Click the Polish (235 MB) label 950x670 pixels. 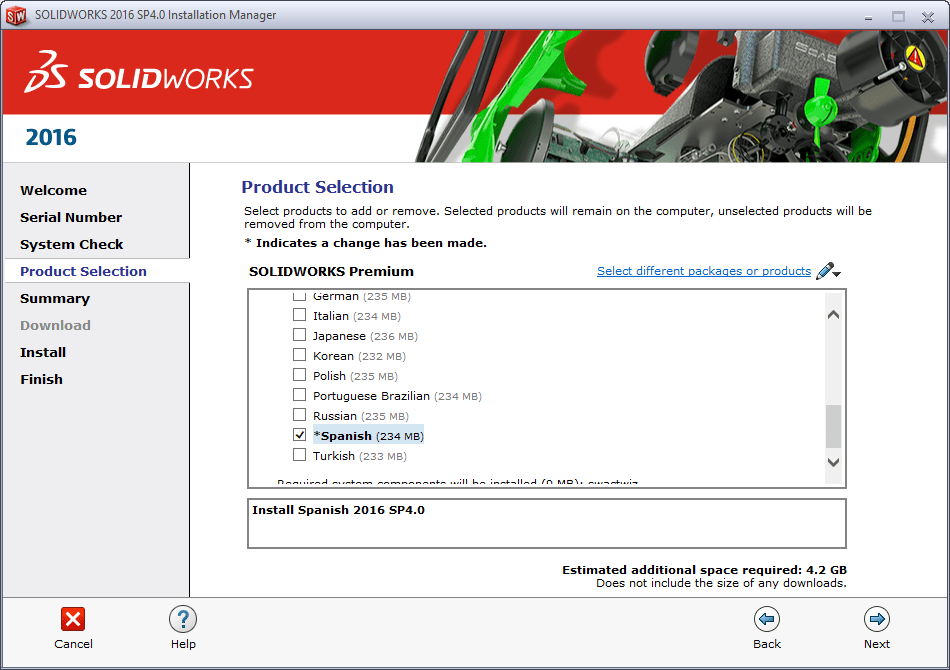click(x=355, y=376)
